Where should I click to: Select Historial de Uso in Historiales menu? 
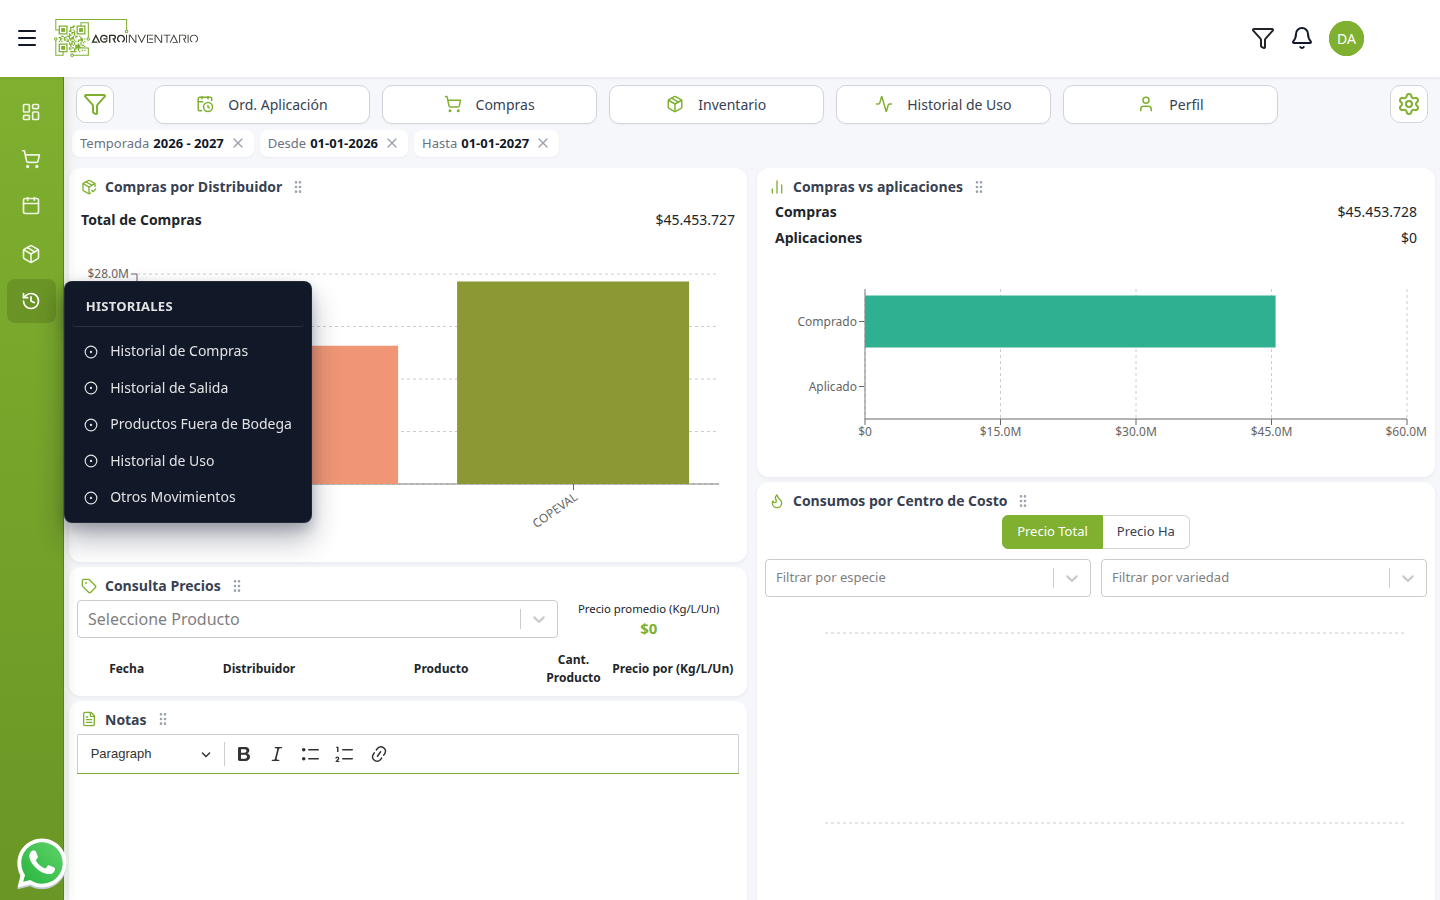pos(188,461)
